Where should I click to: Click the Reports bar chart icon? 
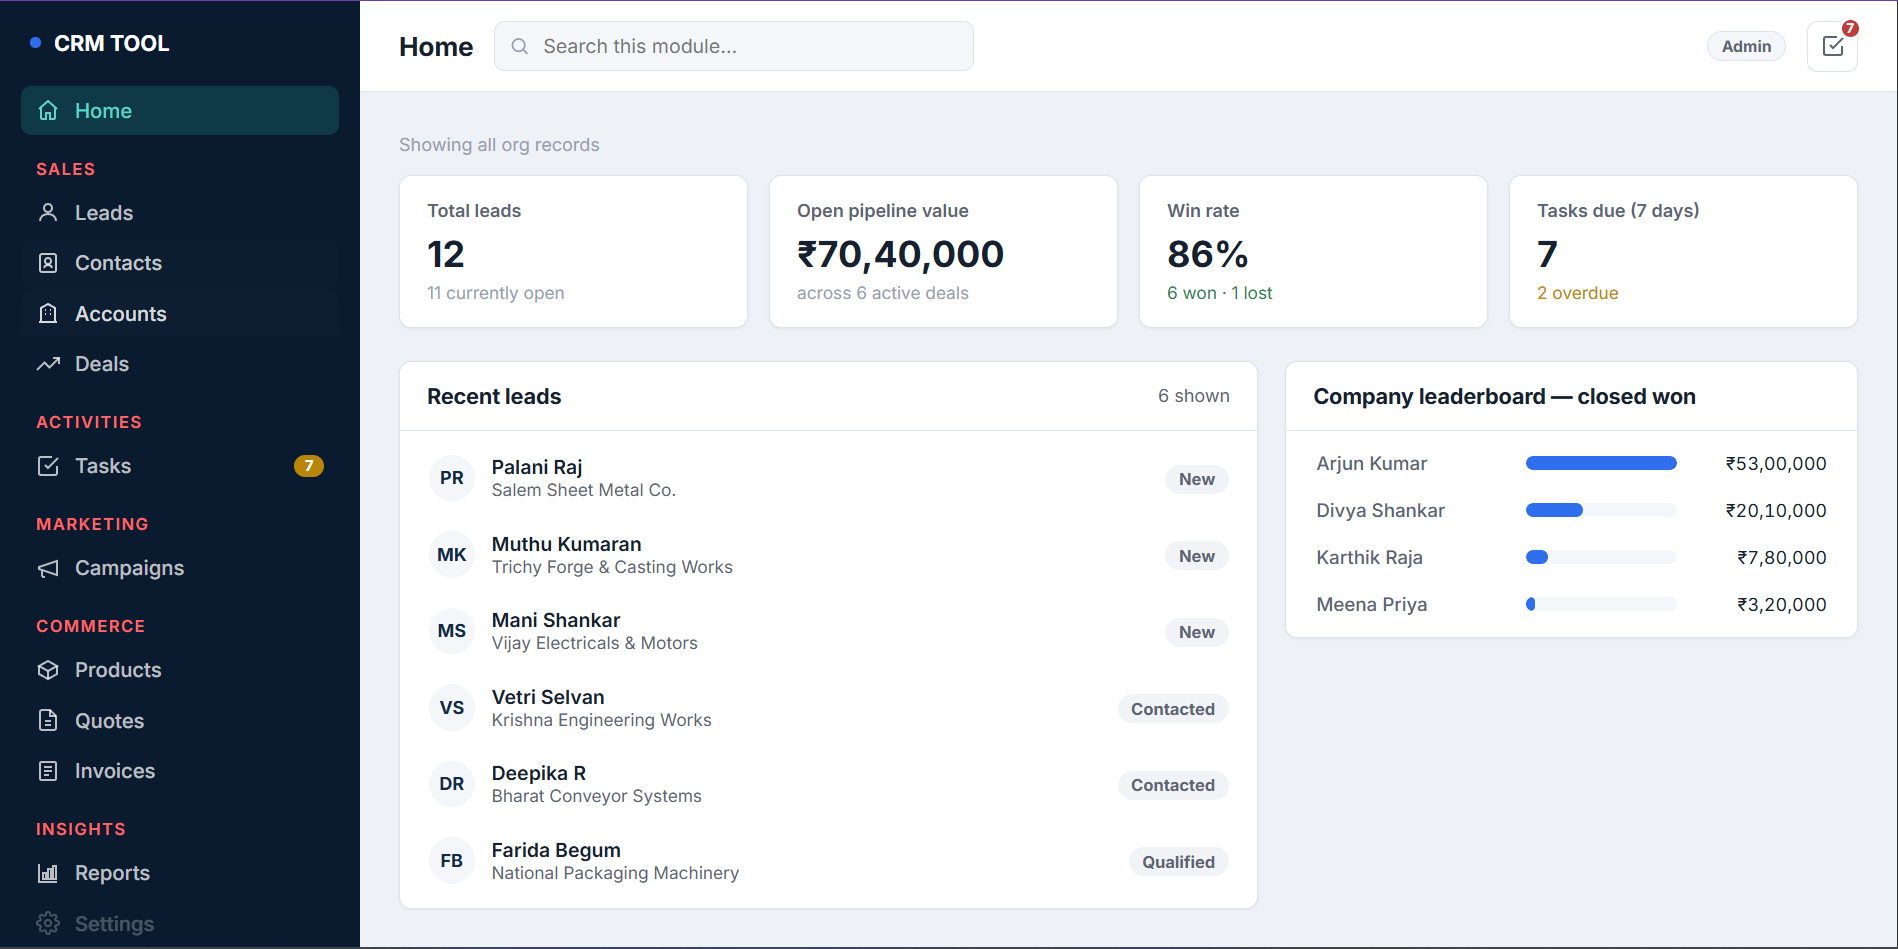tap(48, 873)
